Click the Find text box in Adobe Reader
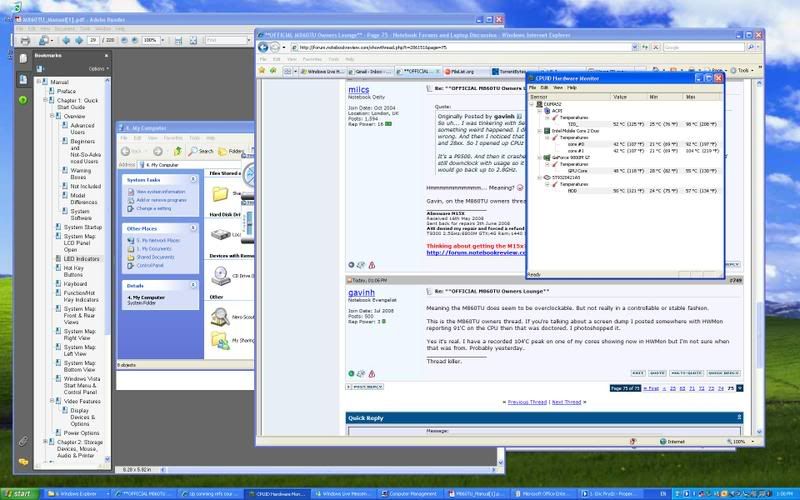This screenshot has height=500, width=800. pos(226,40)
